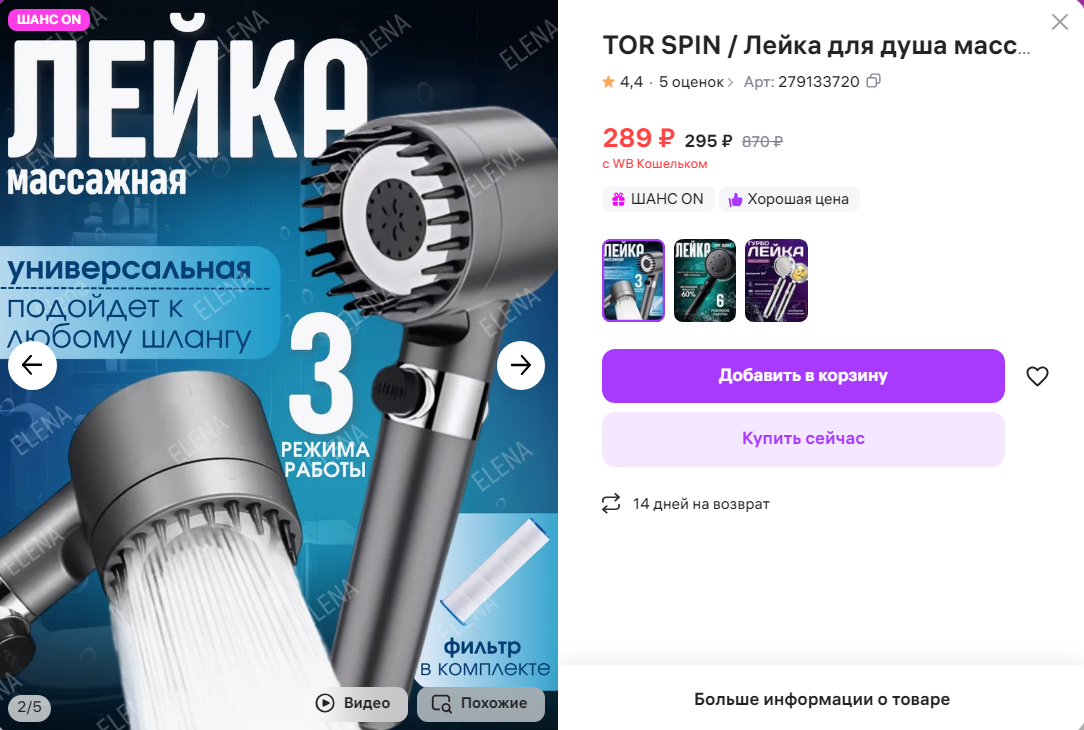The height and width of the screenshot is (730, 1084).
Task: Click Добавить в корзину button
Action: [x=803, y=375]
